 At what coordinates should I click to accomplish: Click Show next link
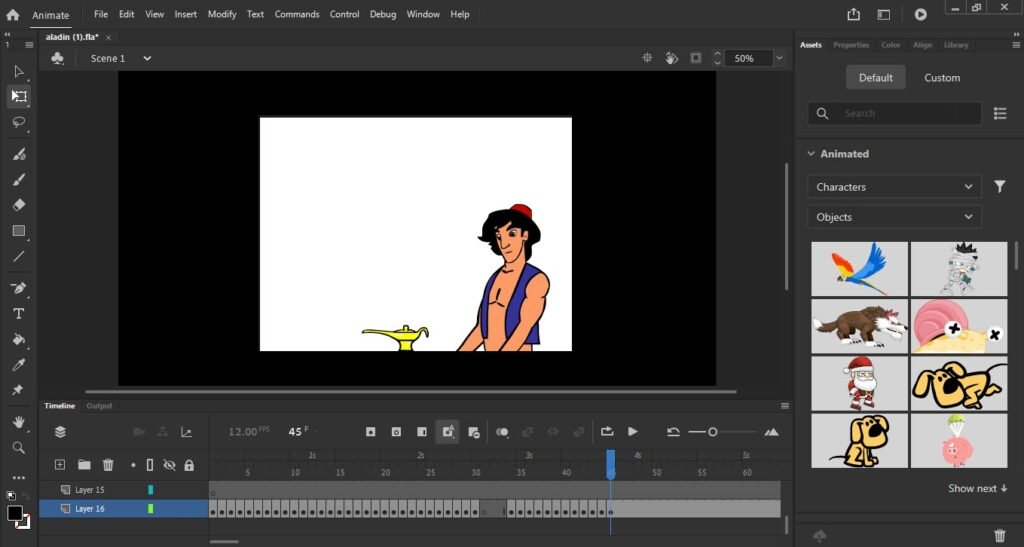[978, 488]
